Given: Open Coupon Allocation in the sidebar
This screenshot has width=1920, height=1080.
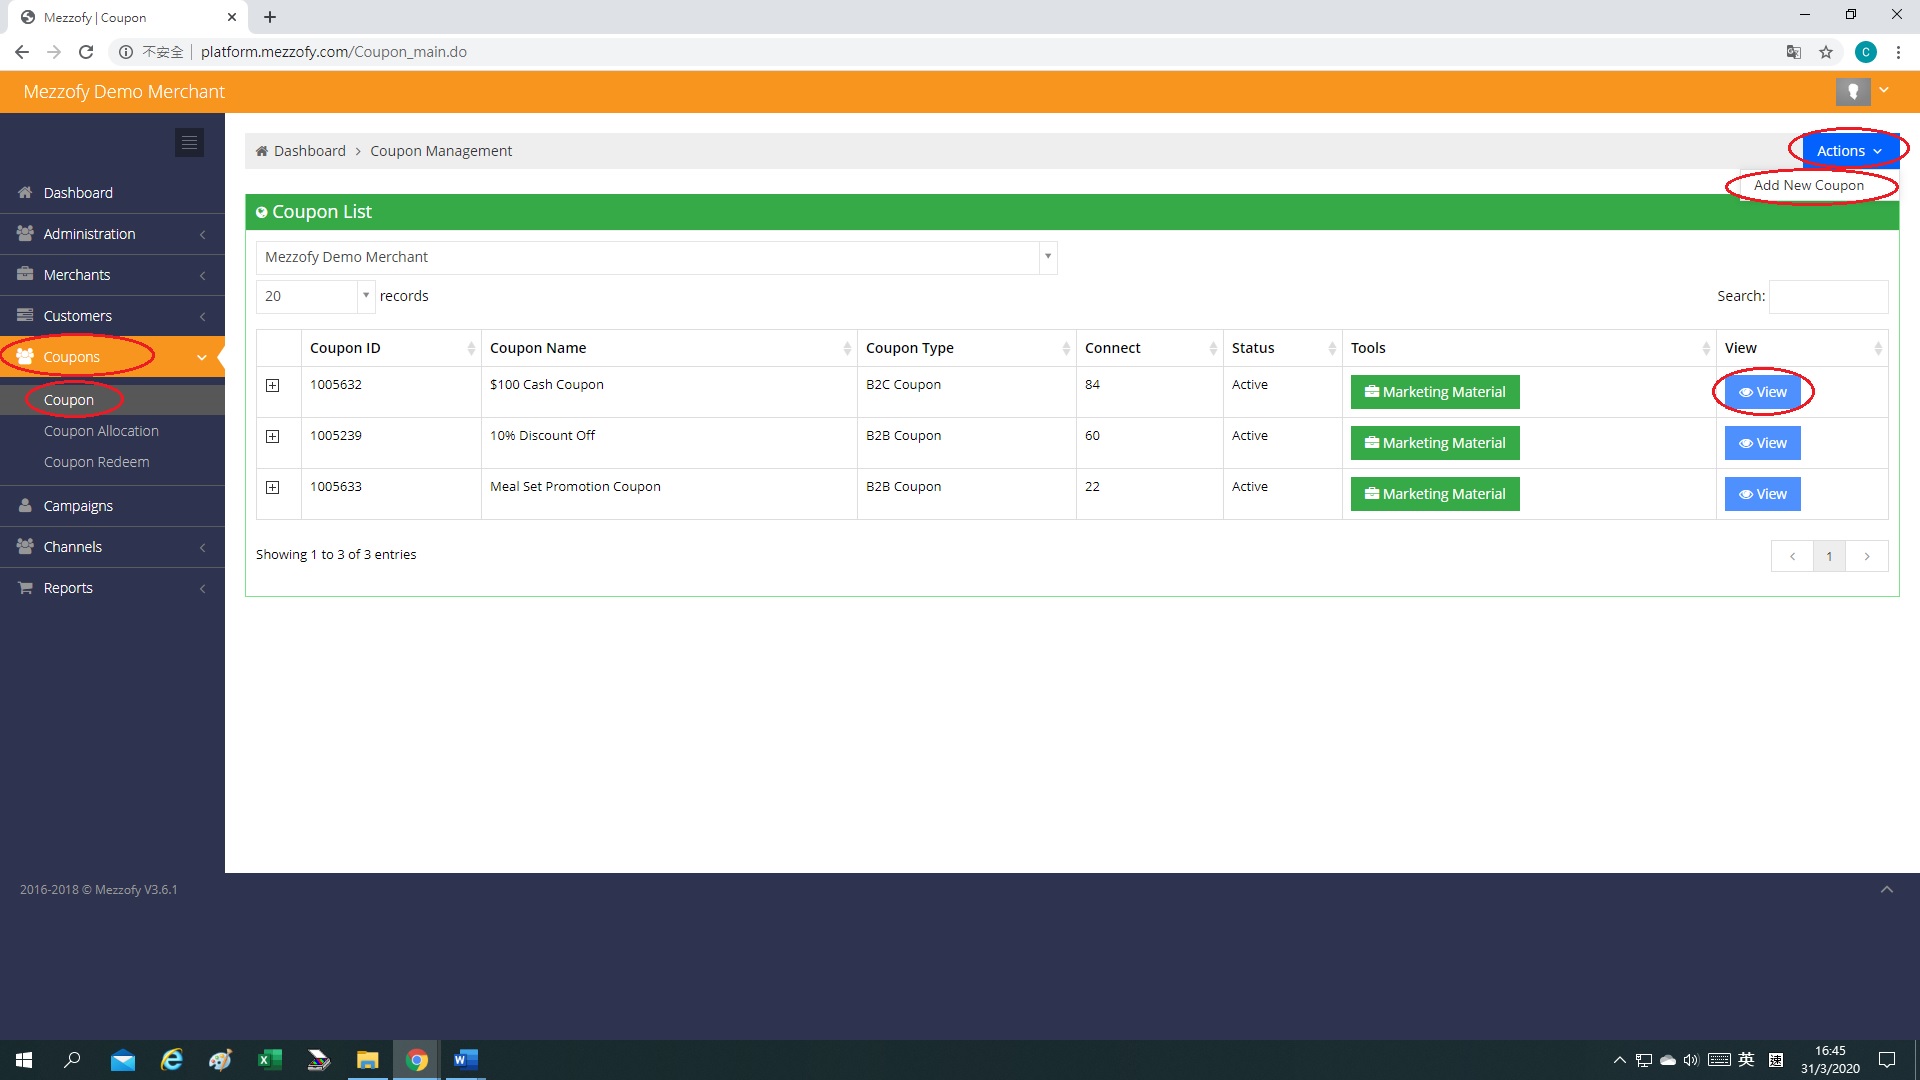Looking at the screenshot, I should click(101, 431).
